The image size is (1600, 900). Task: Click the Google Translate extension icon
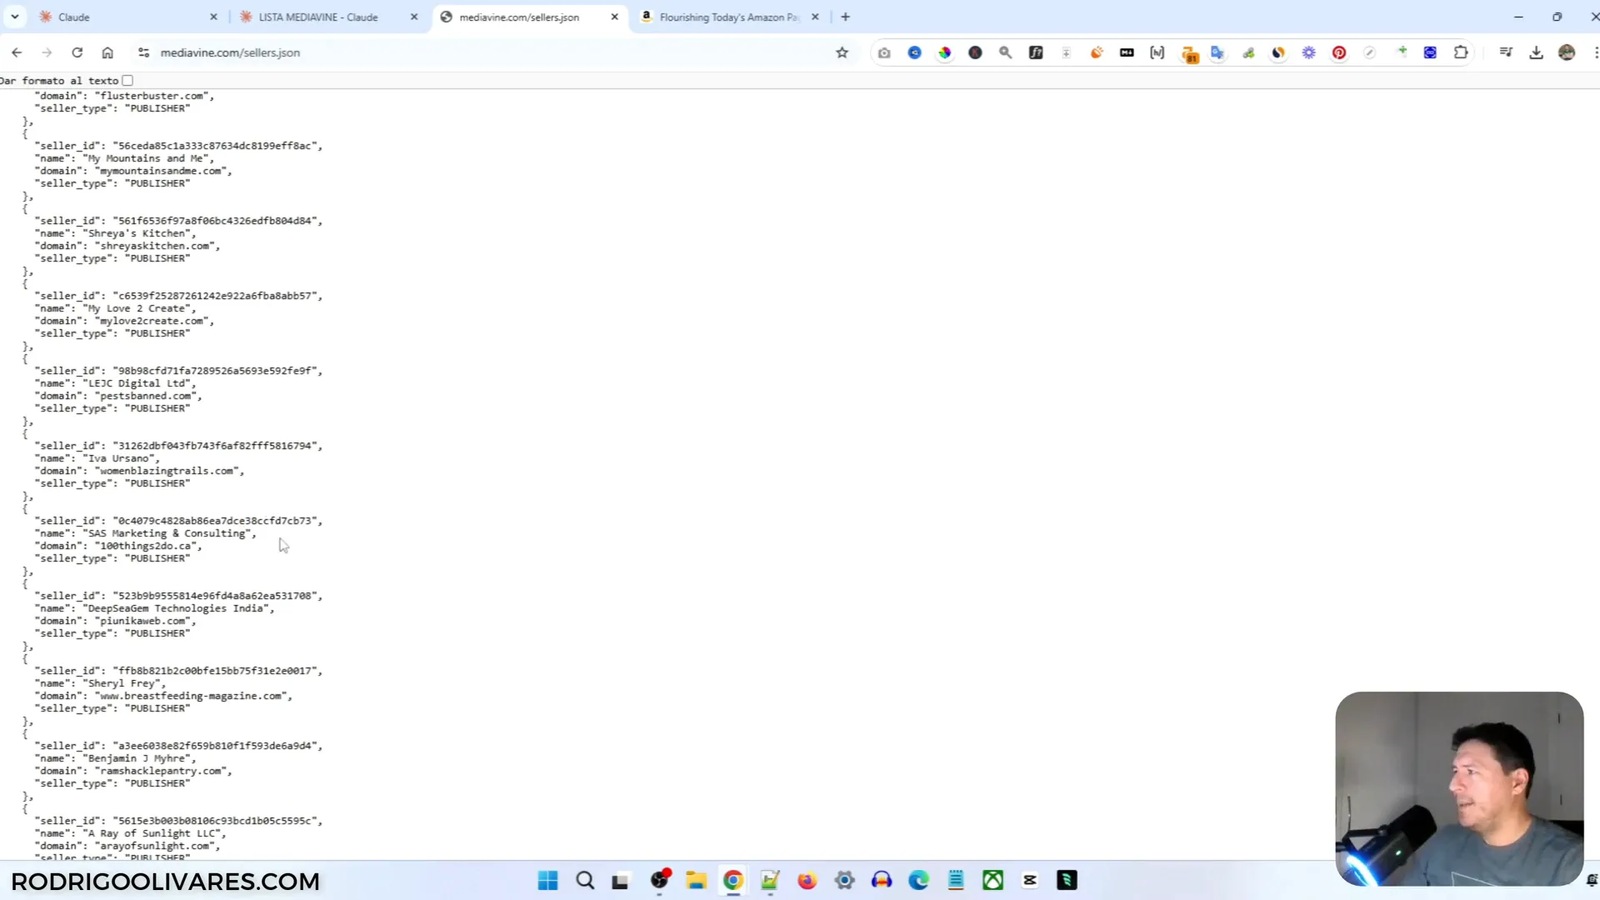point(1217,53)
